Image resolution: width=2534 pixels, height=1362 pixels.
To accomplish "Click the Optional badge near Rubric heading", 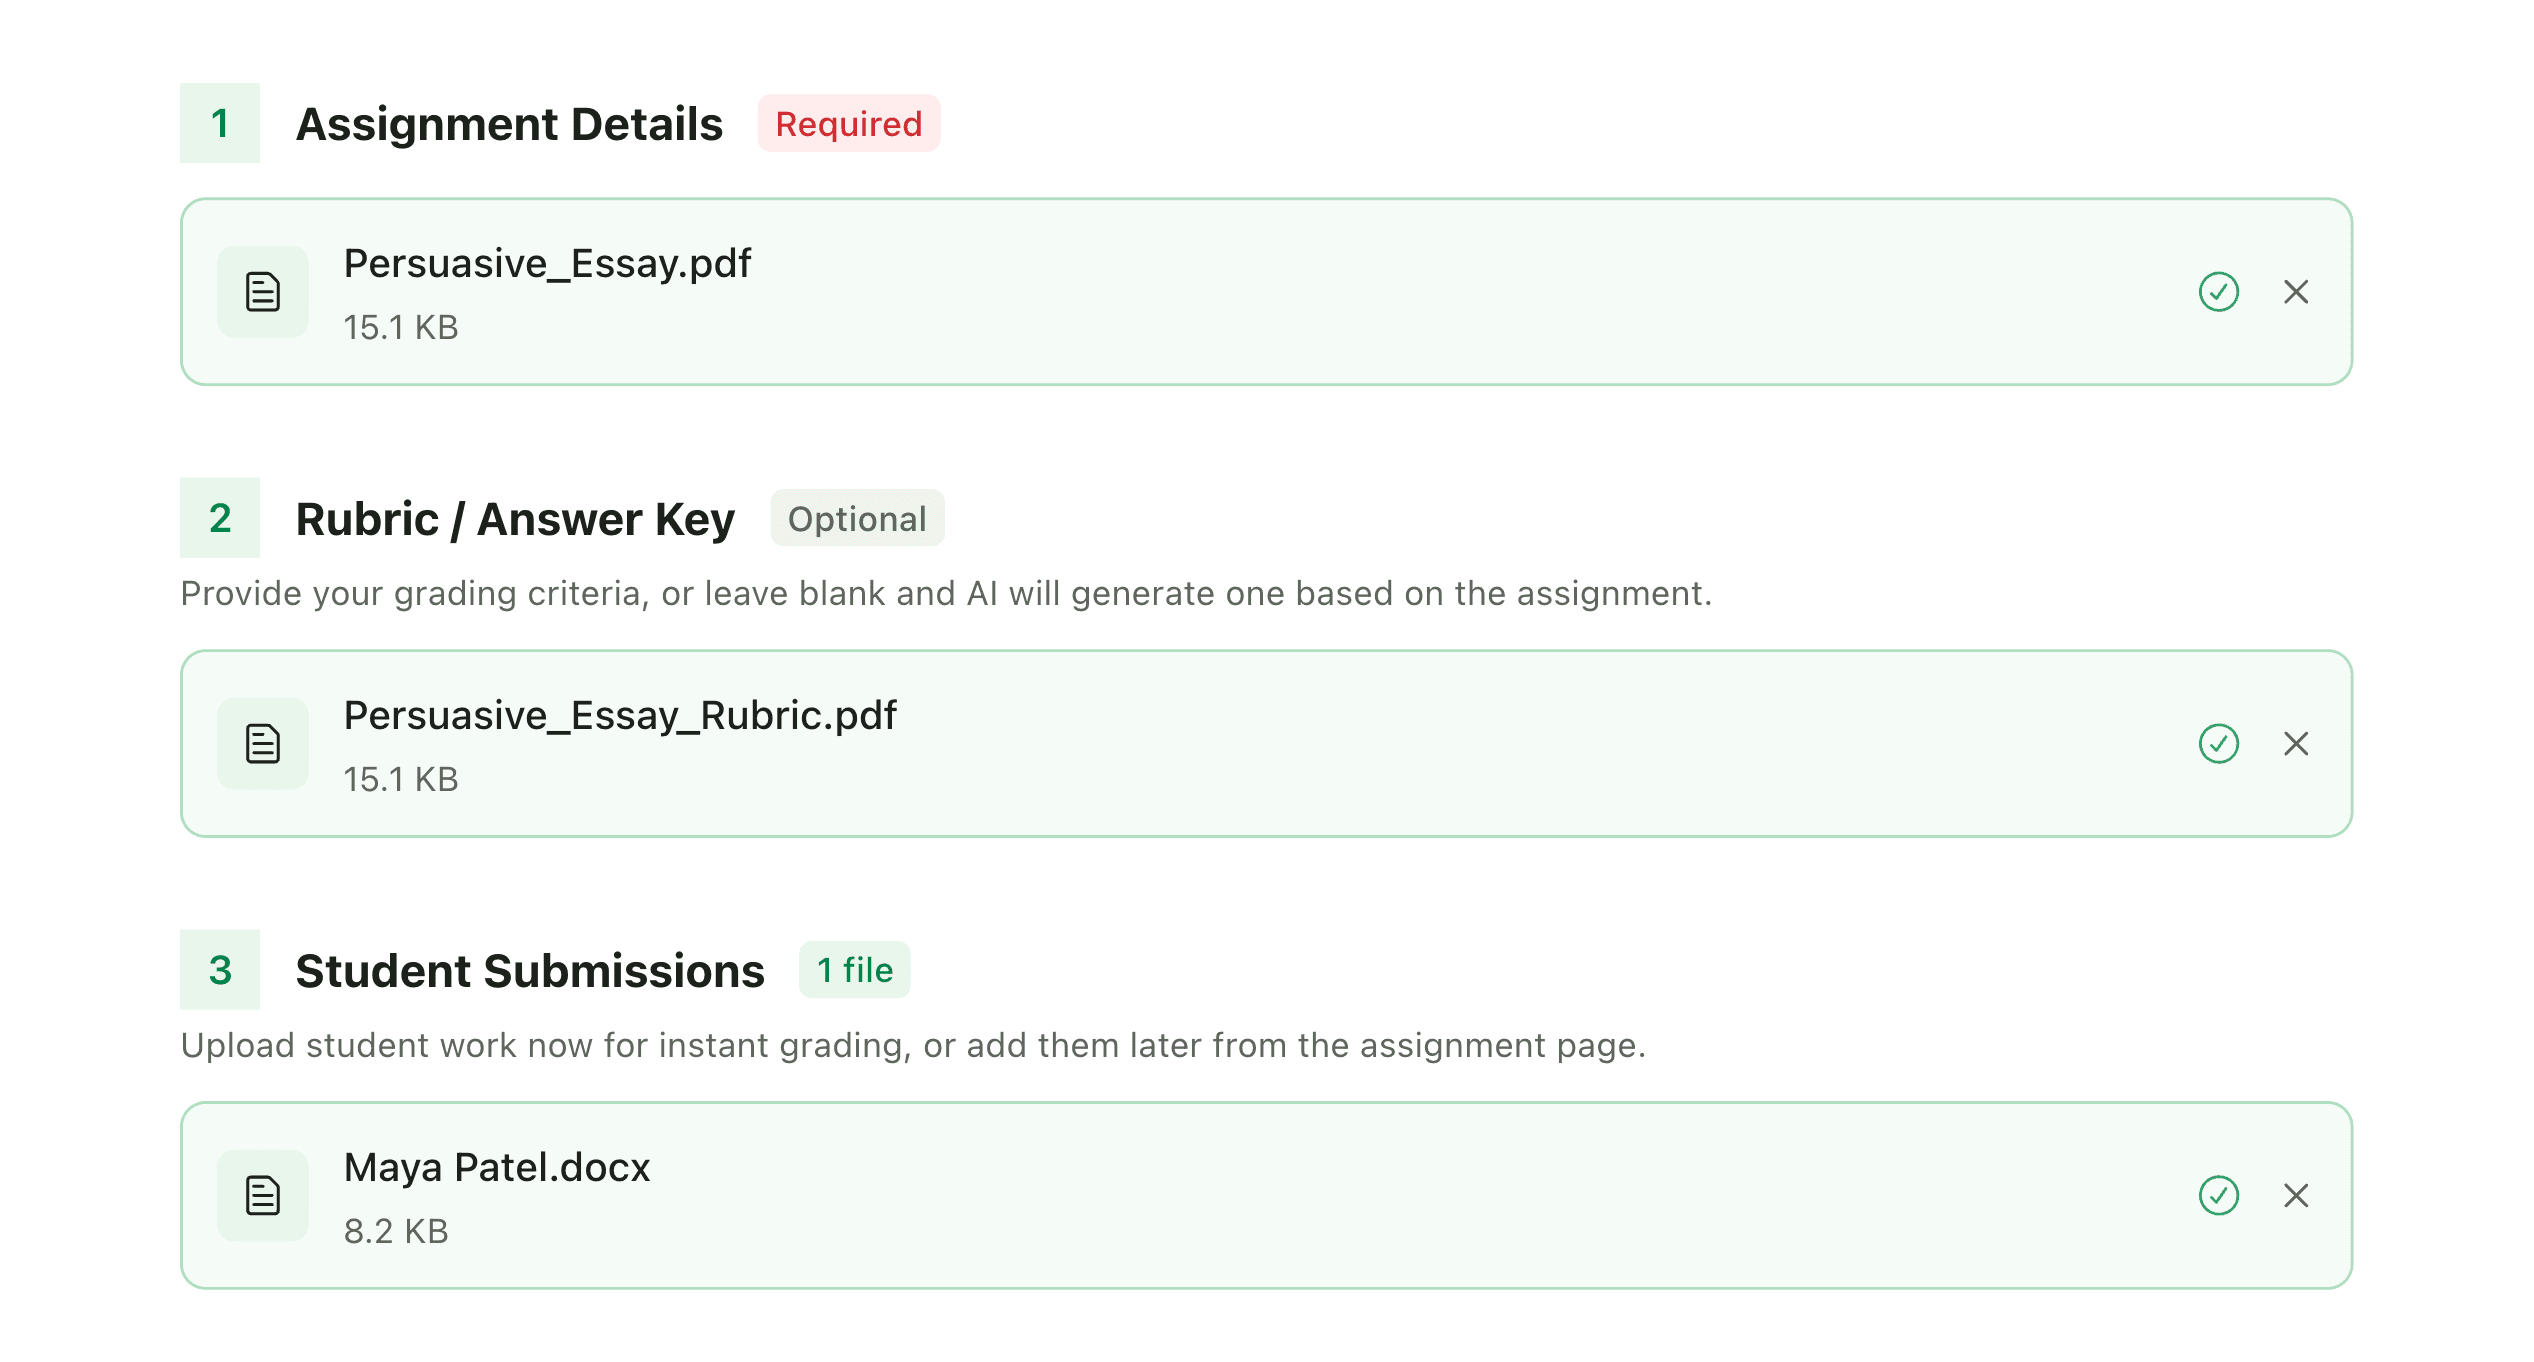I will (x=856, y=518).
